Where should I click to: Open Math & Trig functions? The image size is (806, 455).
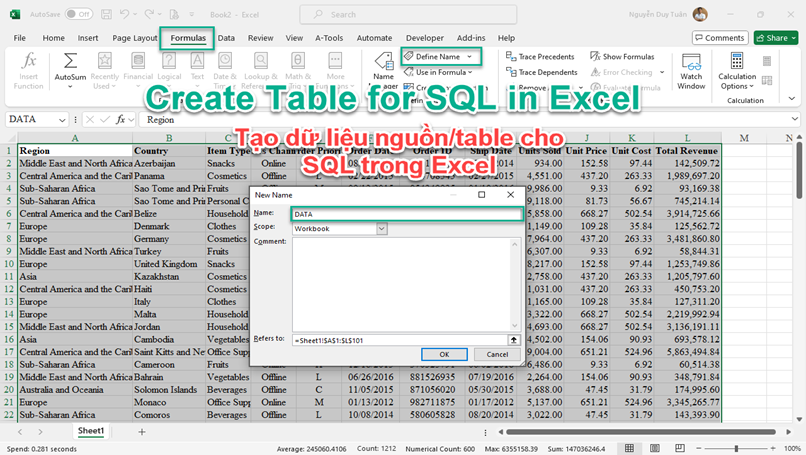click(298, 71)
